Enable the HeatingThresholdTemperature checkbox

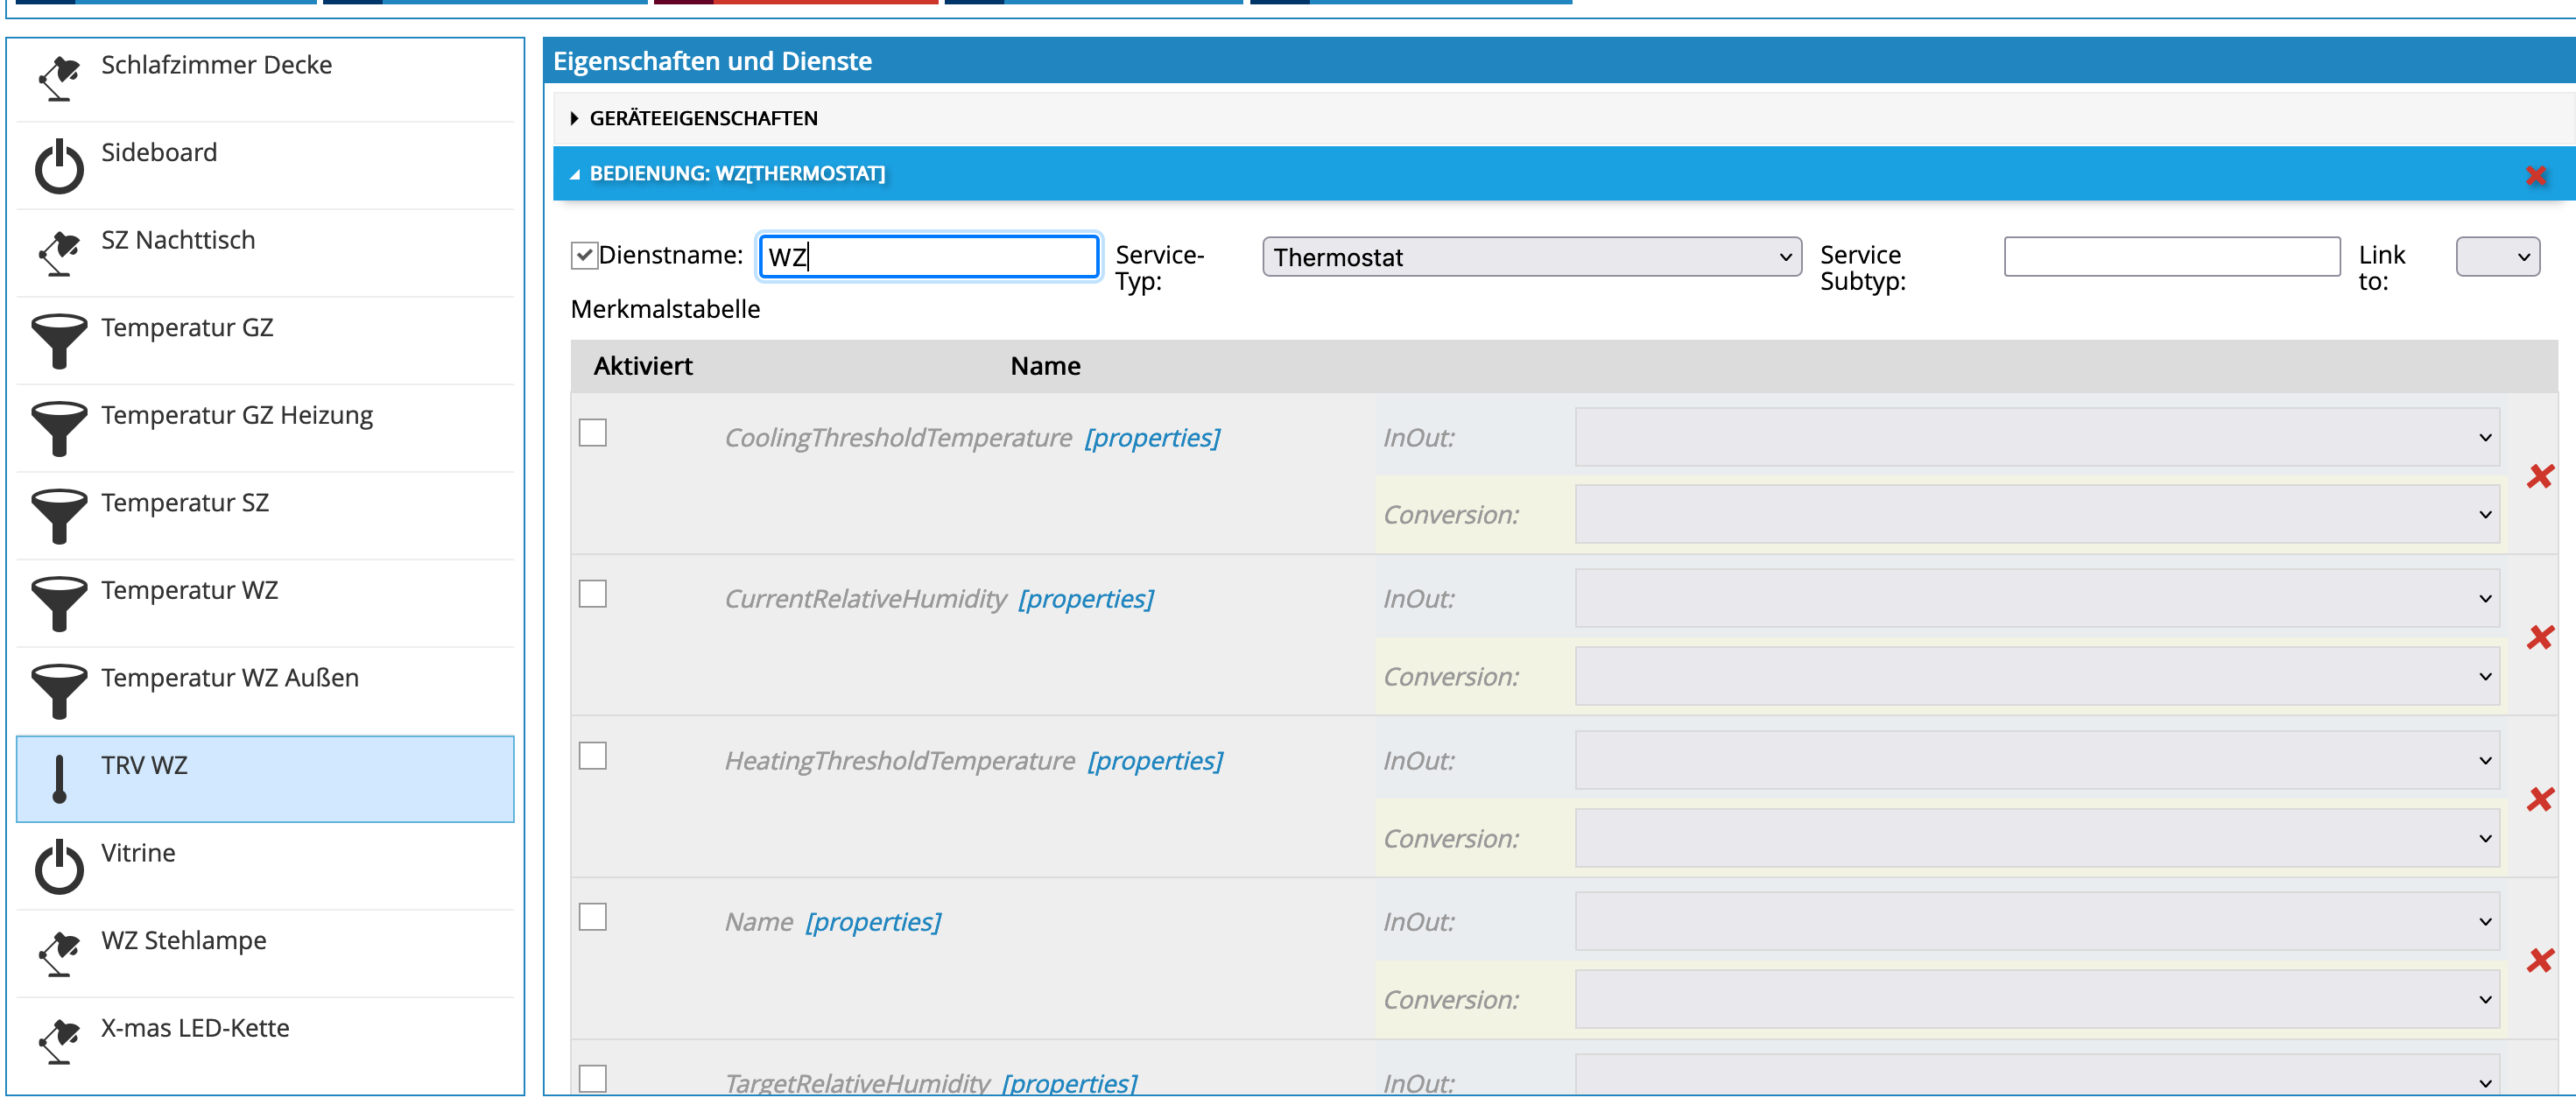(593, 756)
